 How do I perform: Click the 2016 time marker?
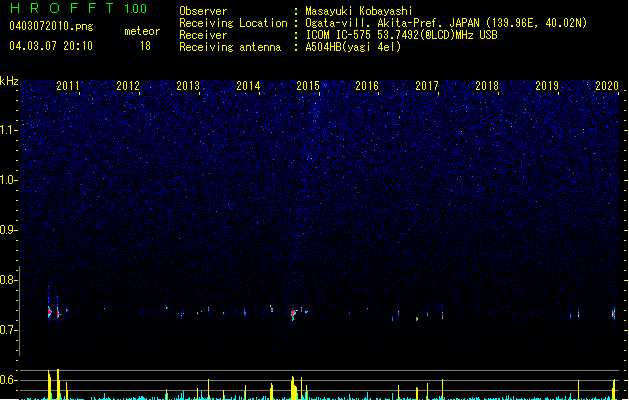pos(367,86)
